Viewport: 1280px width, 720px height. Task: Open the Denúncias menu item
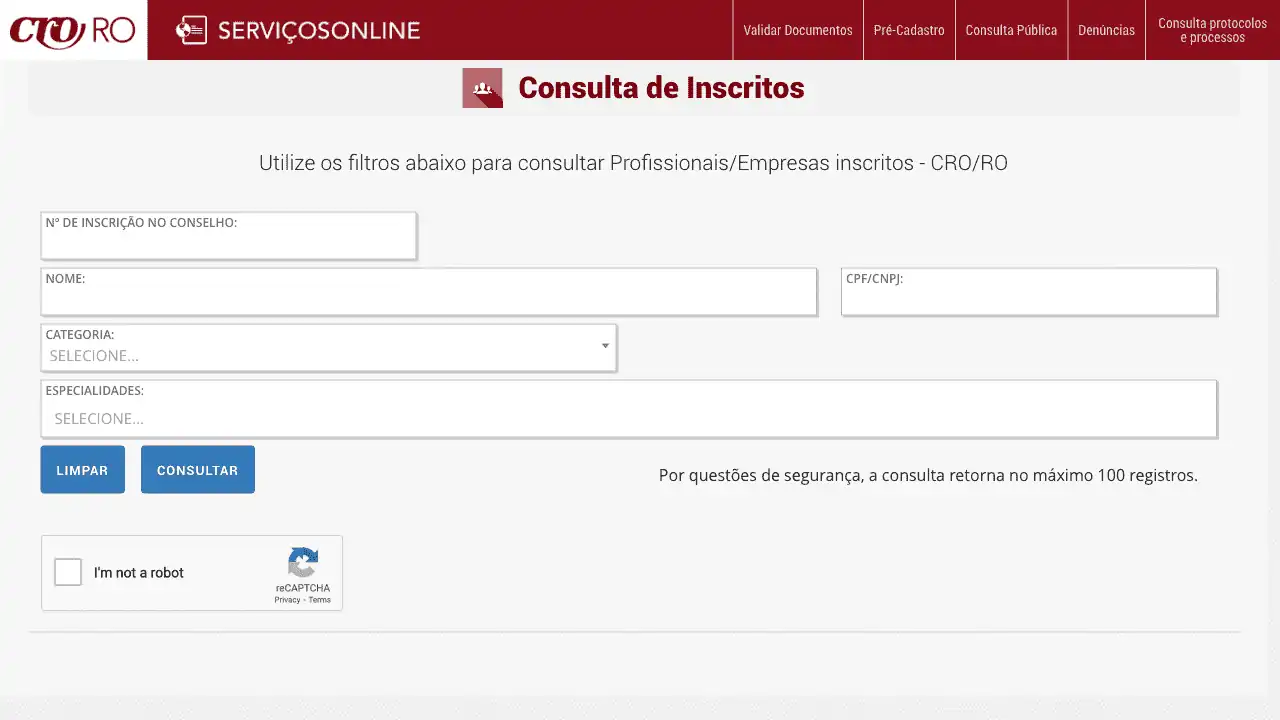tap(1106, 30)
